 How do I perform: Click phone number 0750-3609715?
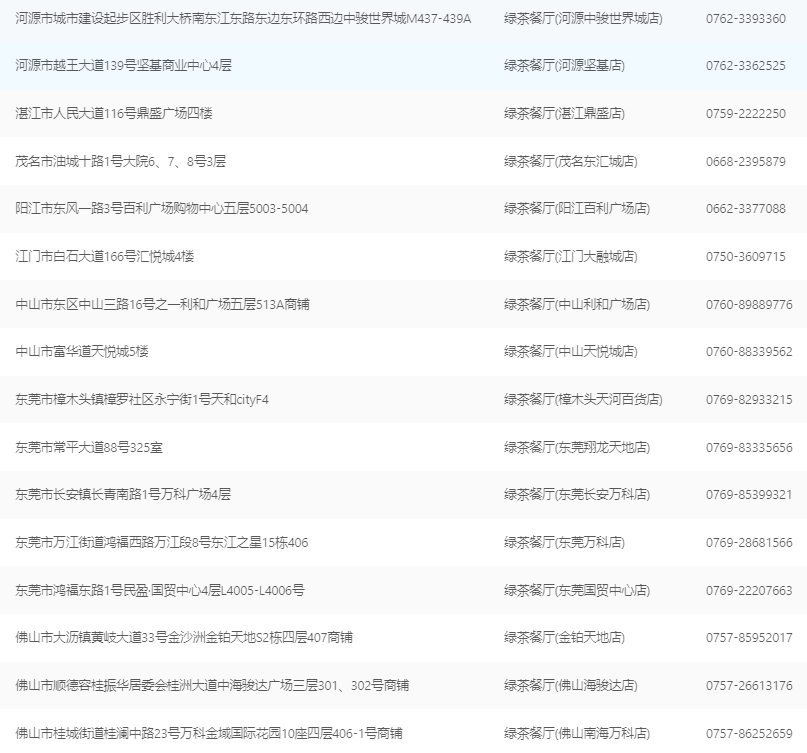(746, 256)
